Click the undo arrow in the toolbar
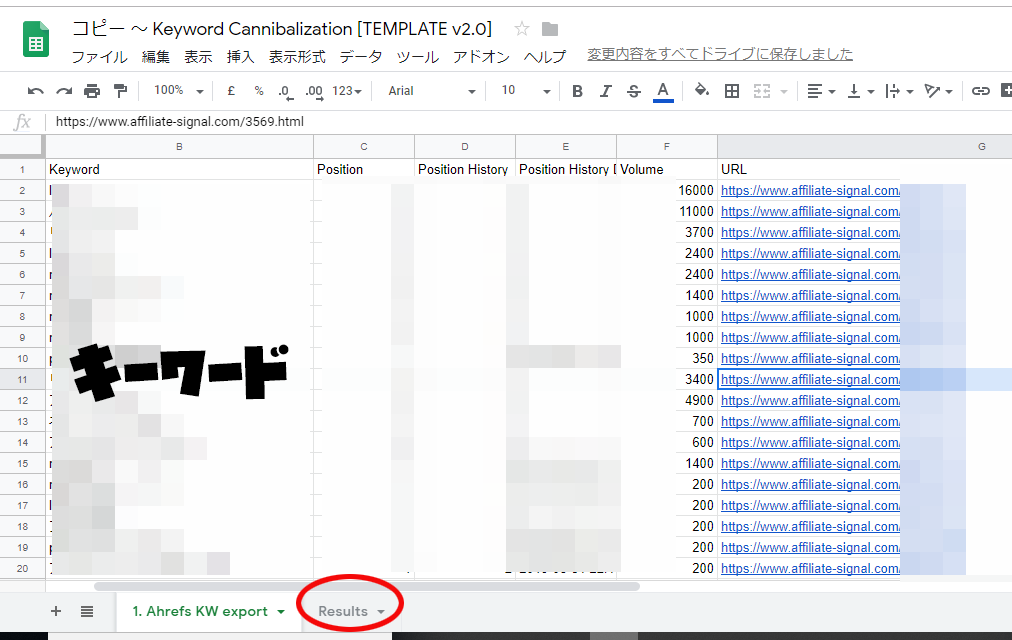This screenshot has height=640, width=1012. pyautogui.click(x=36, y=91)
